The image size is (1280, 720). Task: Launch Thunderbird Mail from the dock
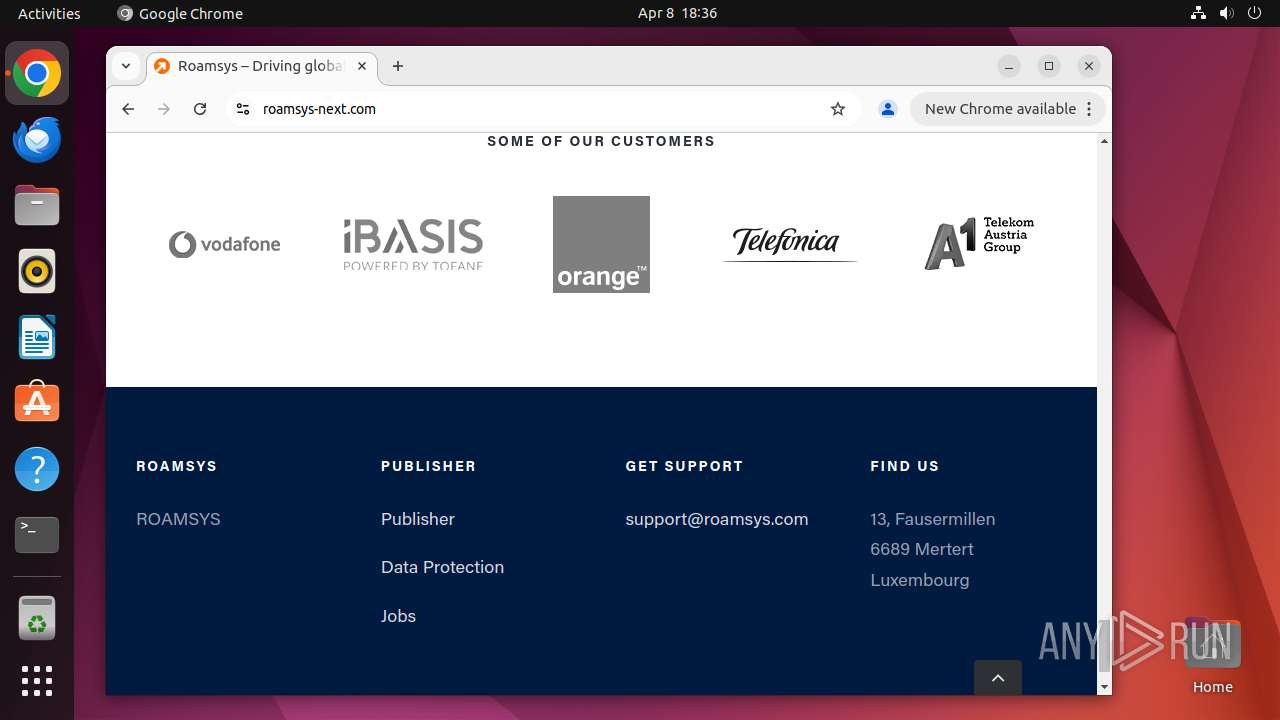(37, 140)
